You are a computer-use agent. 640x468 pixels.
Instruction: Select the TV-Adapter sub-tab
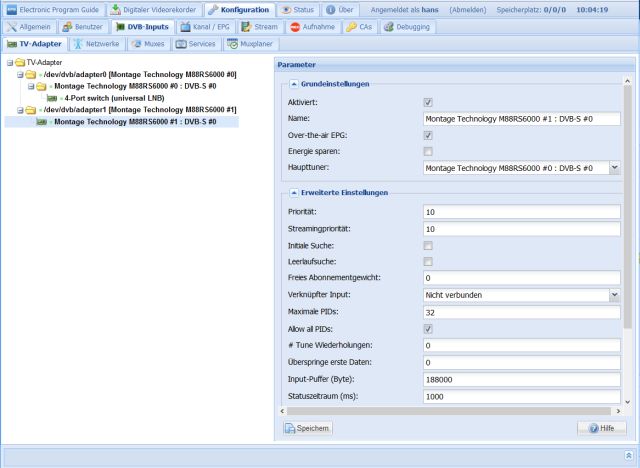tap(35, 44)
